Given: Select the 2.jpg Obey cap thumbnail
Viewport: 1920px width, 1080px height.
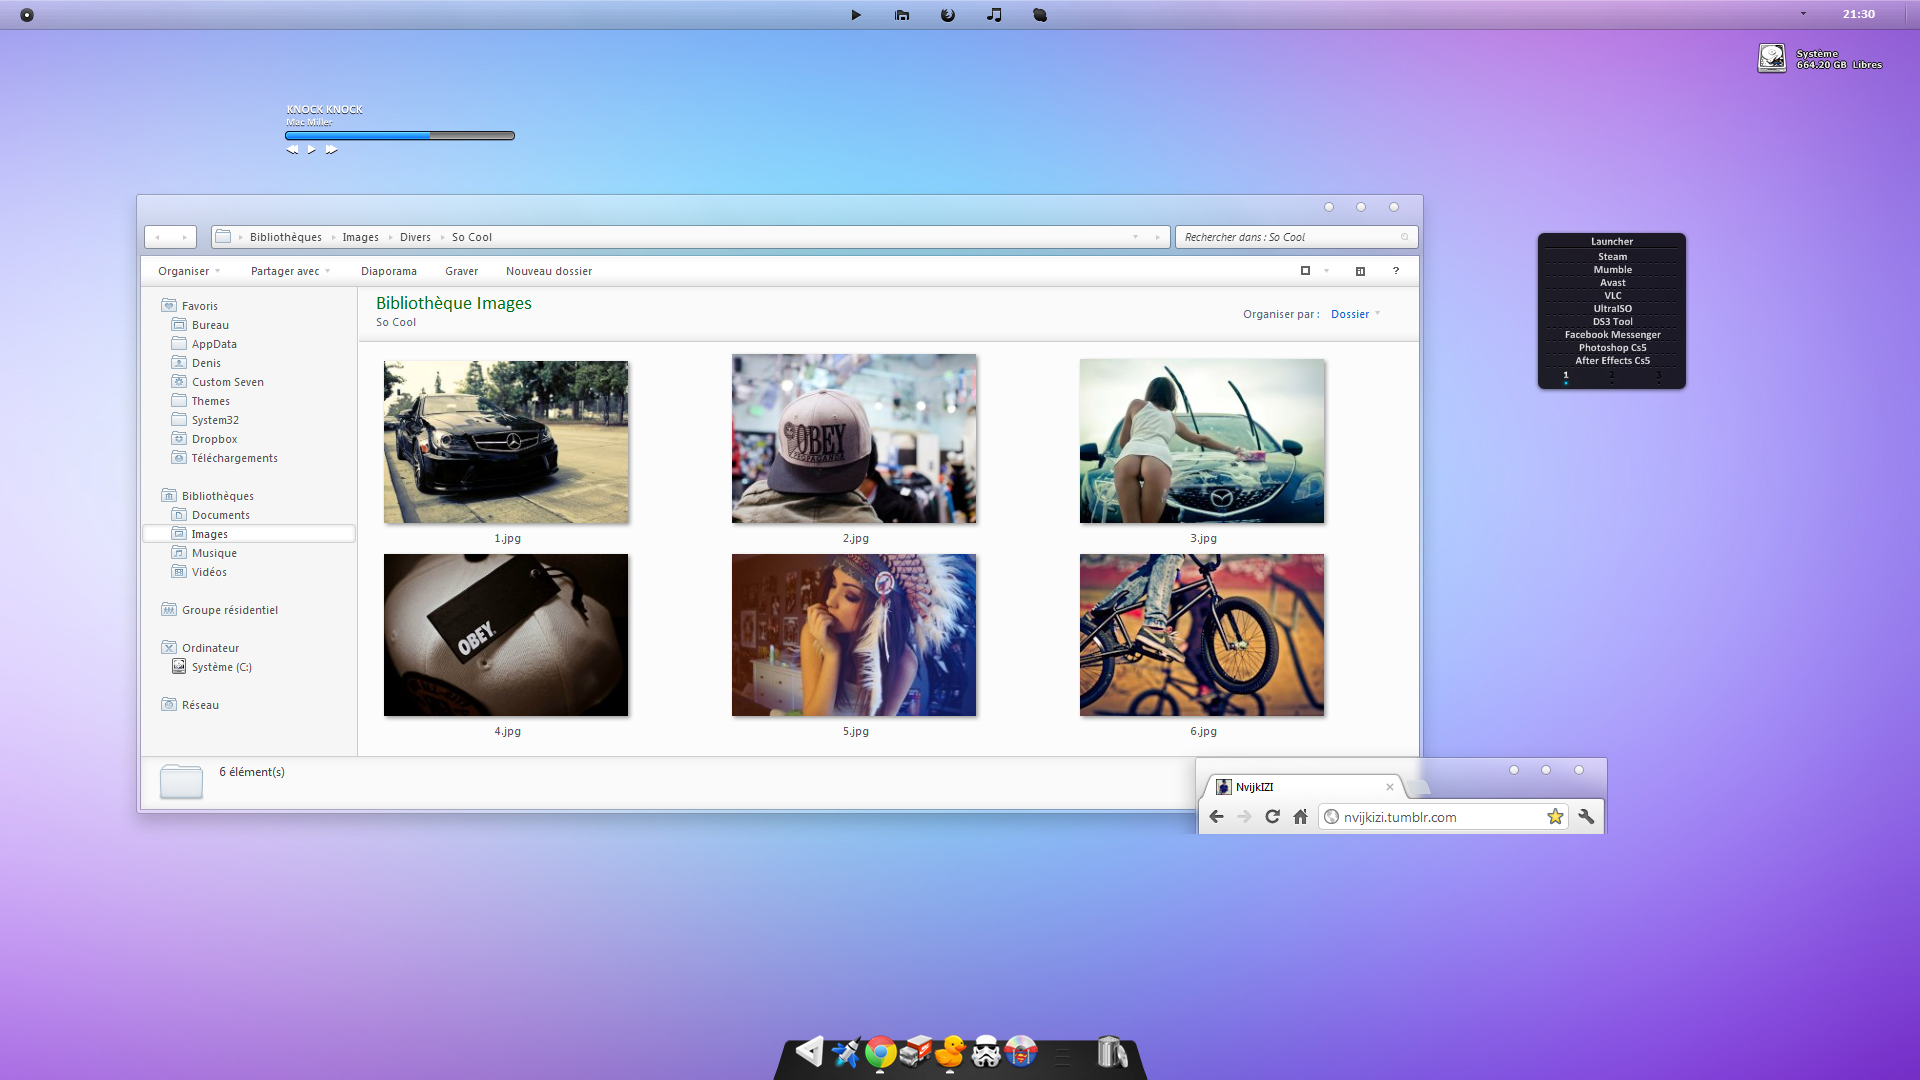Looking at the screenshot, I should [854, 438].
